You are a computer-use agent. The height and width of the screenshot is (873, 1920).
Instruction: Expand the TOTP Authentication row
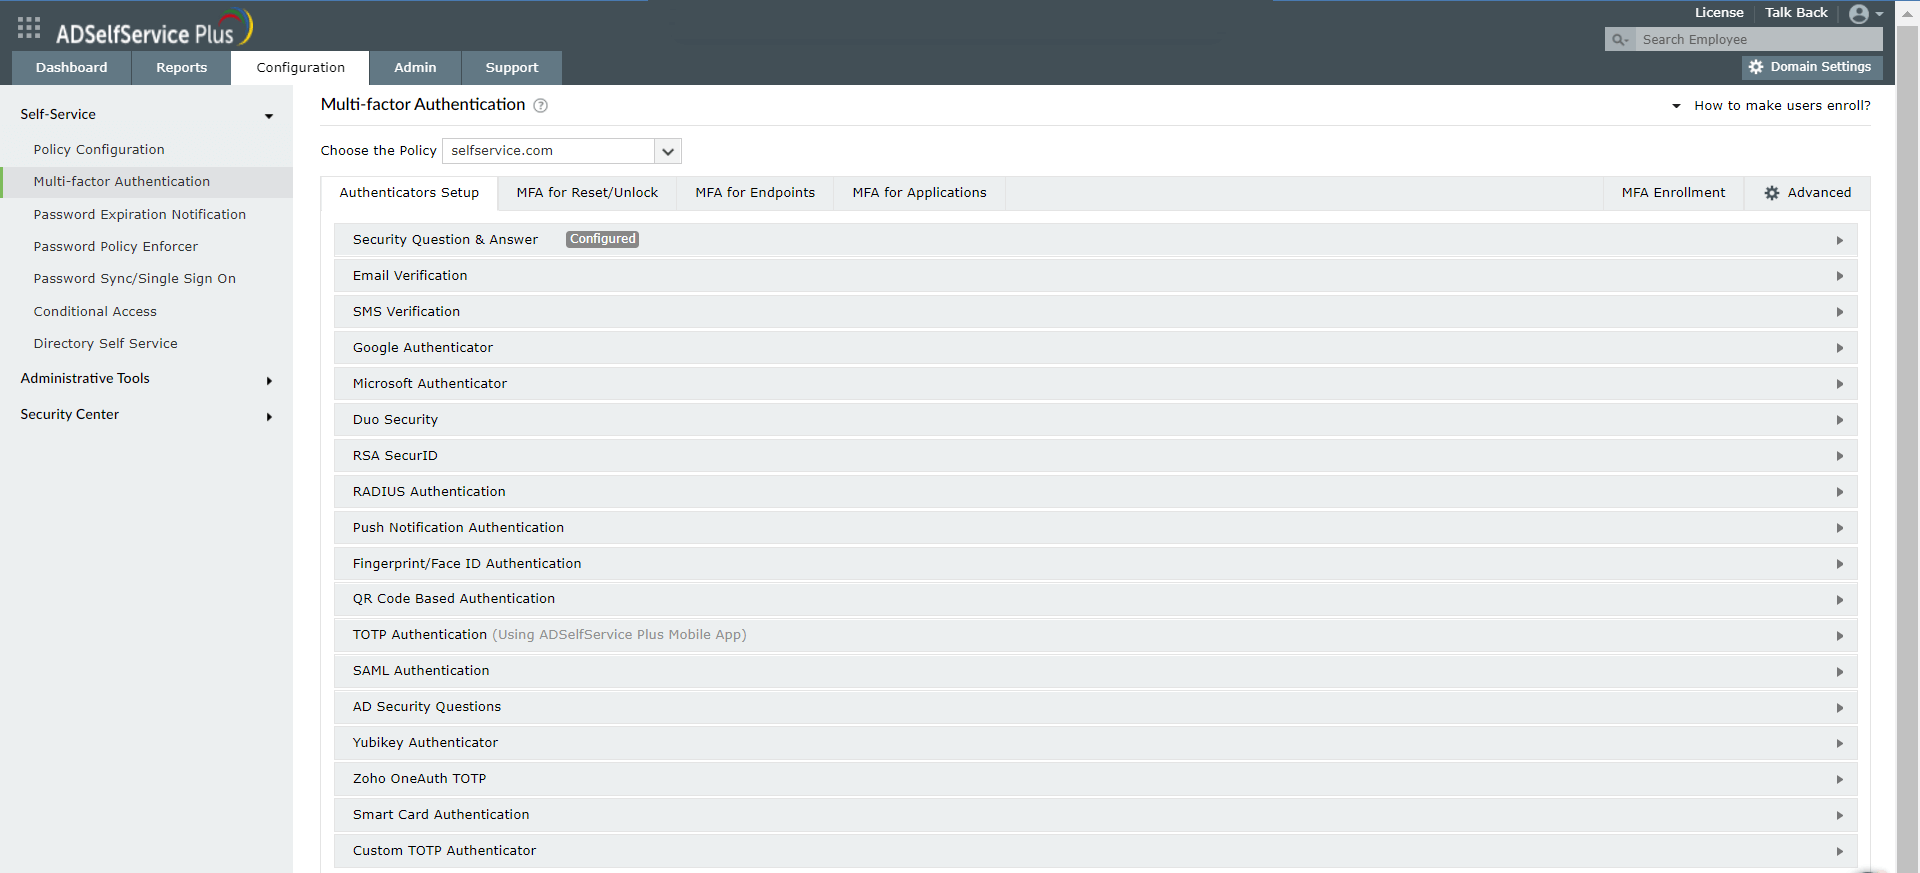[x=1096, y=635]
